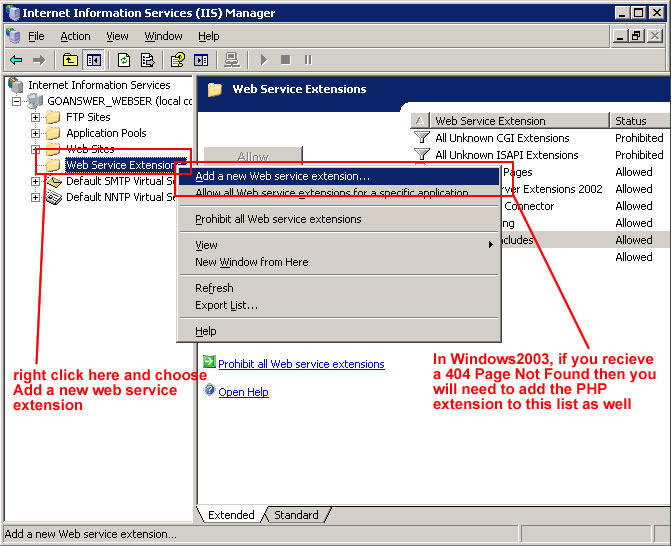Expand Default NNTP Virtual Server node
The image size is (671, 546).
pyautogui.click(x=36, y=197)
